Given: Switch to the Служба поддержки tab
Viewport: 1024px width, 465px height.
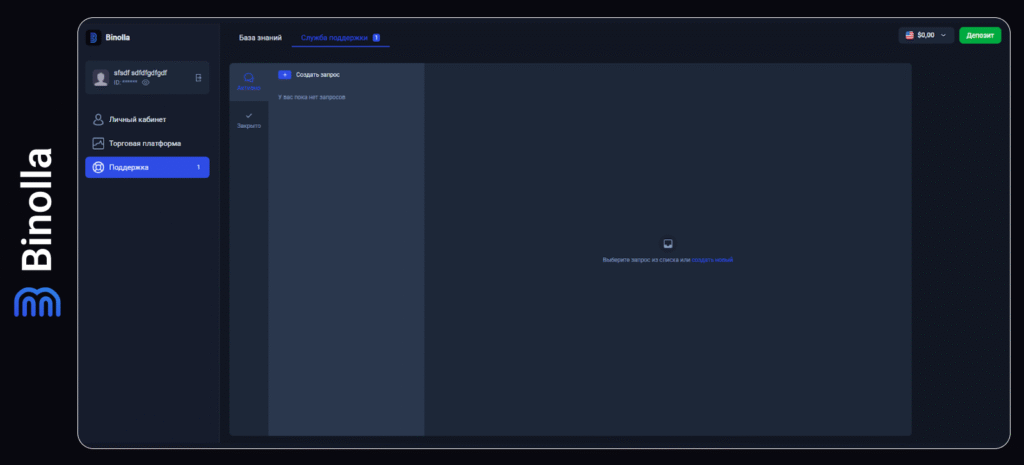Looking at the screenshot, I should coord(335,38).
